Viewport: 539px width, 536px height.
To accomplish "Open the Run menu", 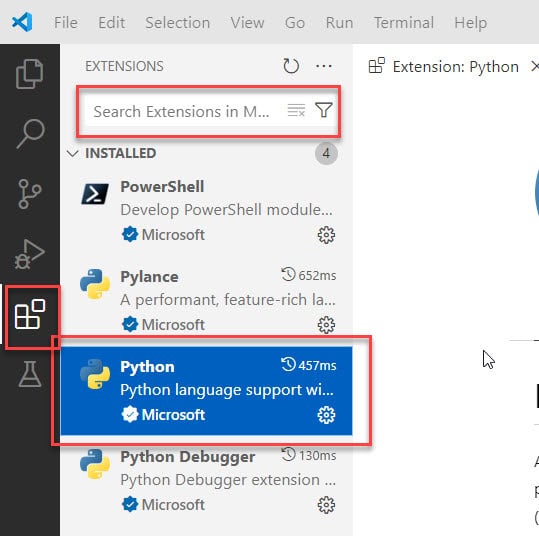I will point(339,23).
